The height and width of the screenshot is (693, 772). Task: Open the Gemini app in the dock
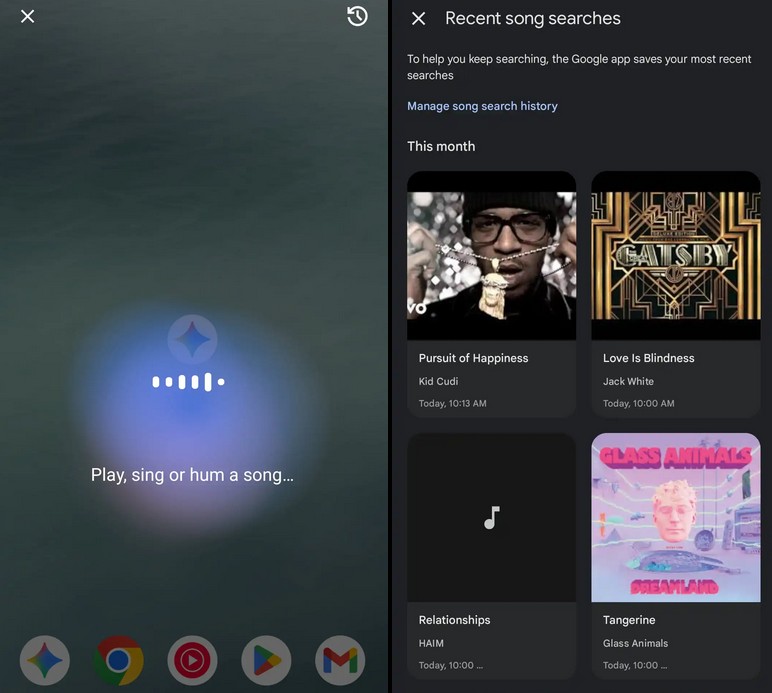tap(45, 660)
